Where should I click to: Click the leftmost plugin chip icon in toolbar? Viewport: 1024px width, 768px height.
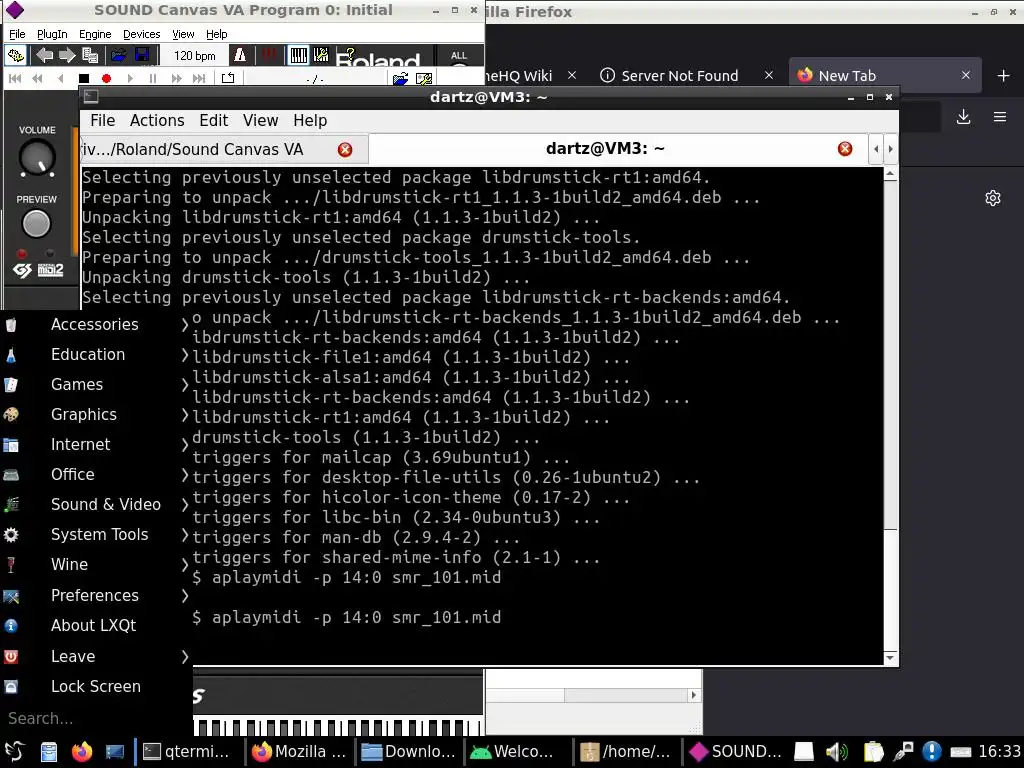coord(16,56)
